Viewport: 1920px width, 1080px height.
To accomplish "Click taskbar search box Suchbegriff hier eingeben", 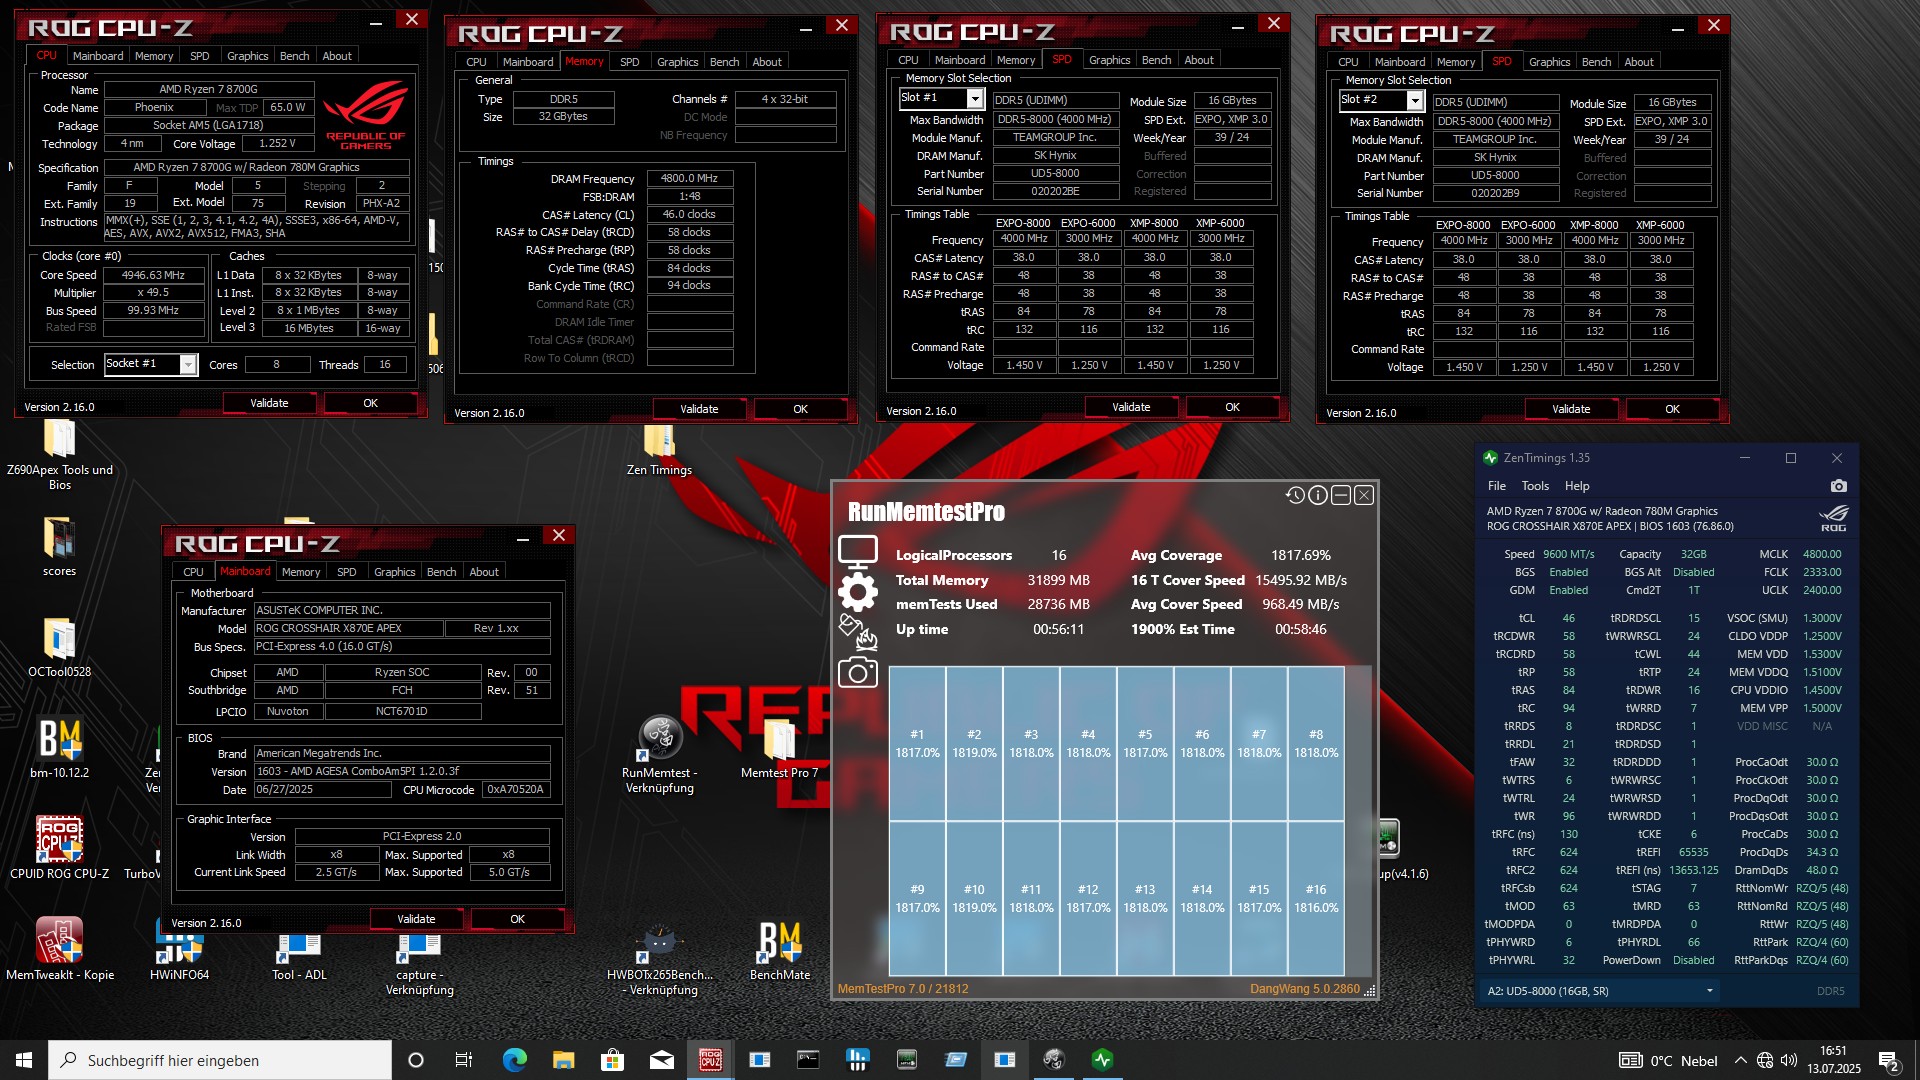I will [x=220, y=1060].
